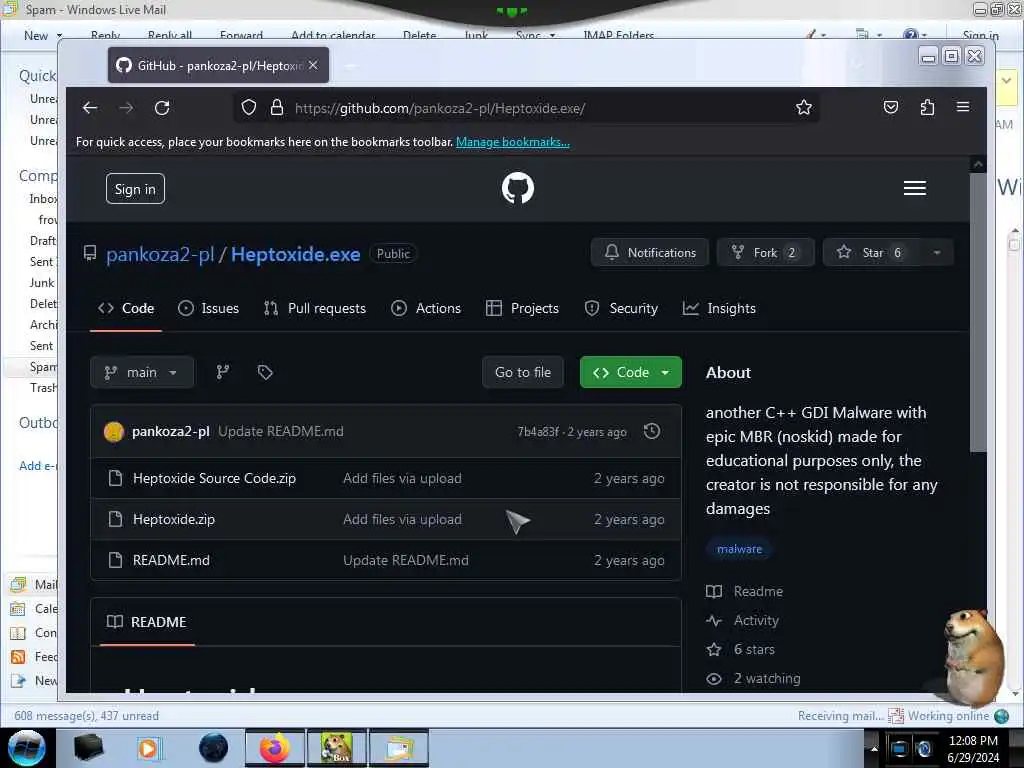
Task: Open the Heptoxide.exe repository name link
Action: (295, 254)
